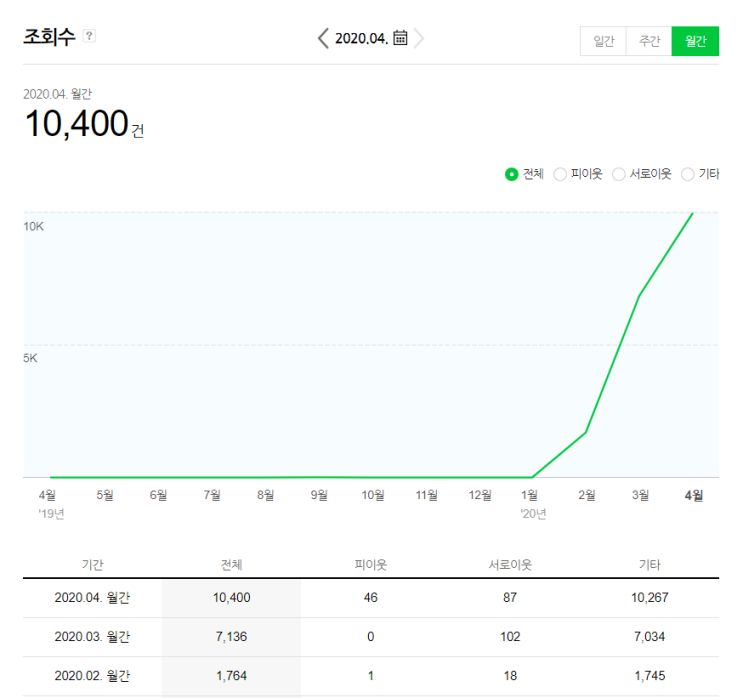Click the 피이웃 table column header
The width and height of the screenshot is (743, 698).
[x=371, y=564]
